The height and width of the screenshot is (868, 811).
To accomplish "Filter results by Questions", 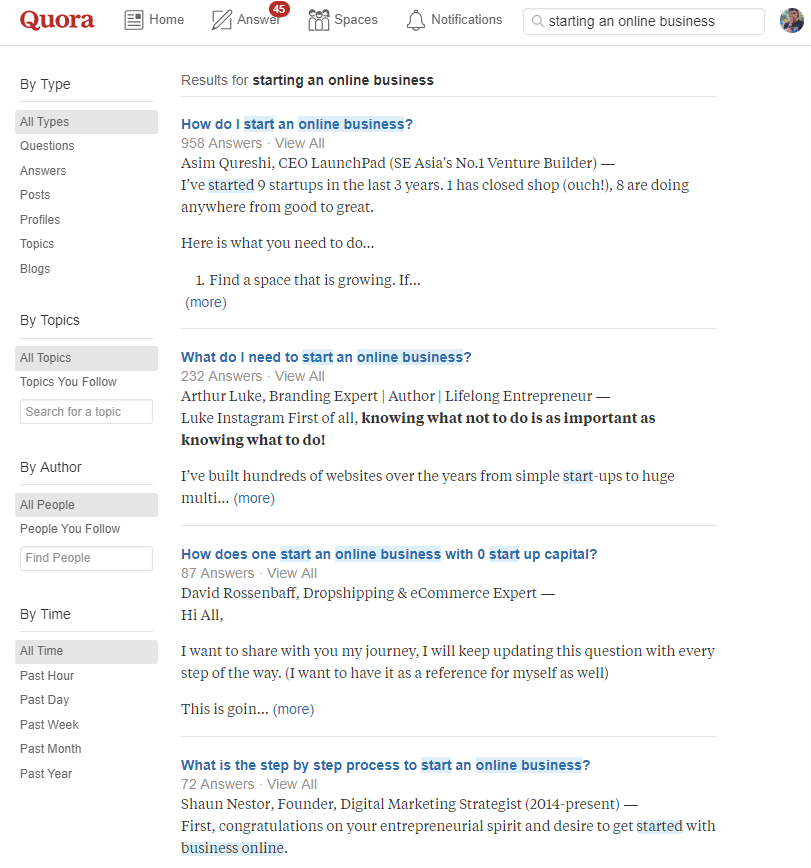I will pos(47,146).
